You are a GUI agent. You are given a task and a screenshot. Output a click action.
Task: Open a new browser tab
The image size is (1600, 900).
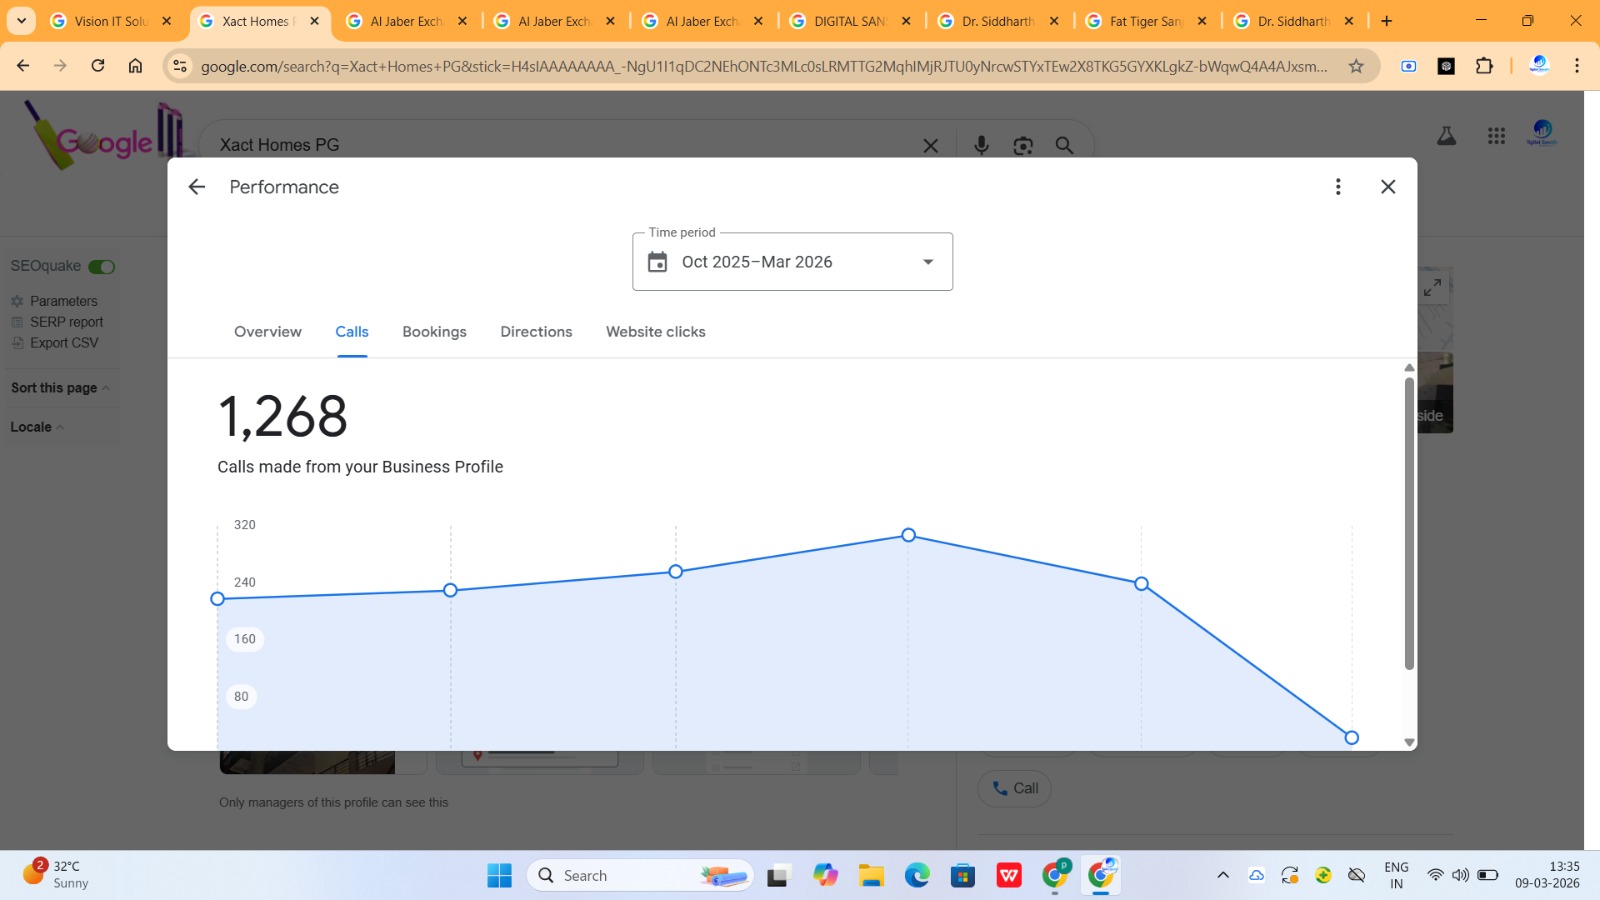click(1386, 21)
